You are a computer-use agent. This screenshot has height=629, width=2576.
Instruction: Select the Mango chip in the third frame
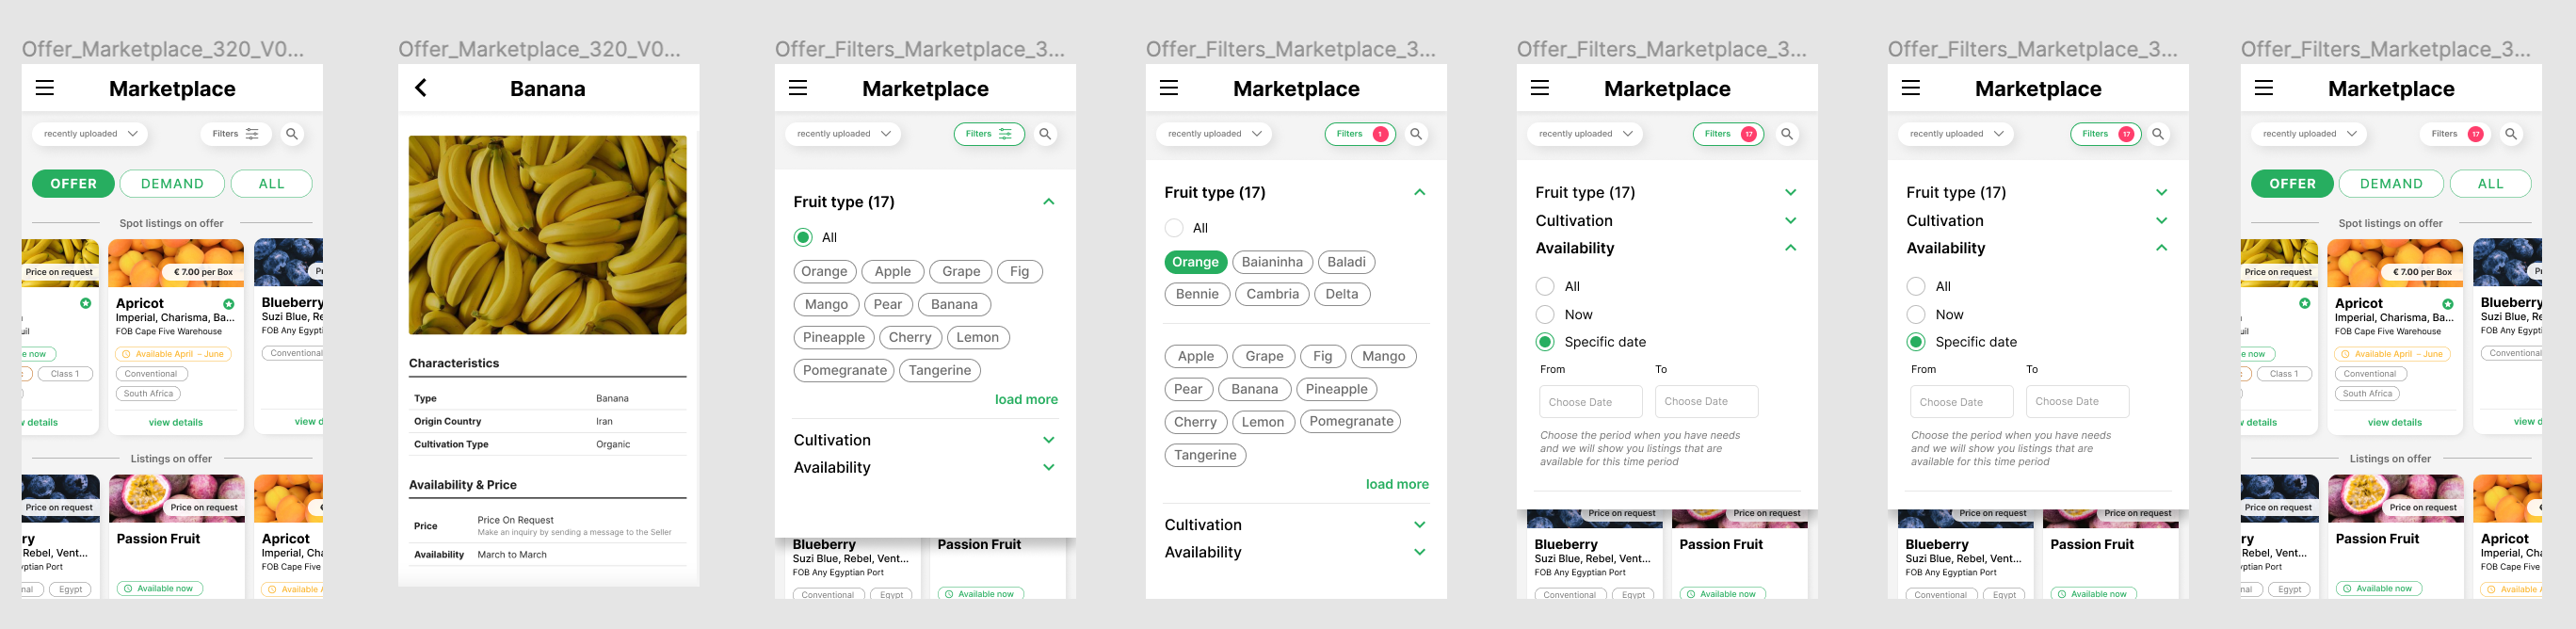(x=826, y=305)
